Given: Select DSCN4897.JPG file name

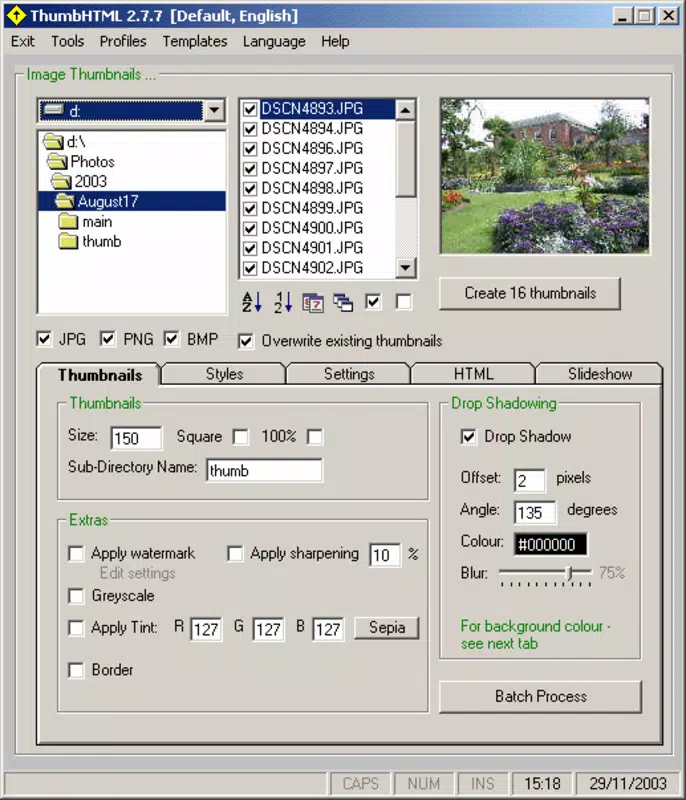Looking at the screenshot, I should pyautogui.click(x=312, y=168).
